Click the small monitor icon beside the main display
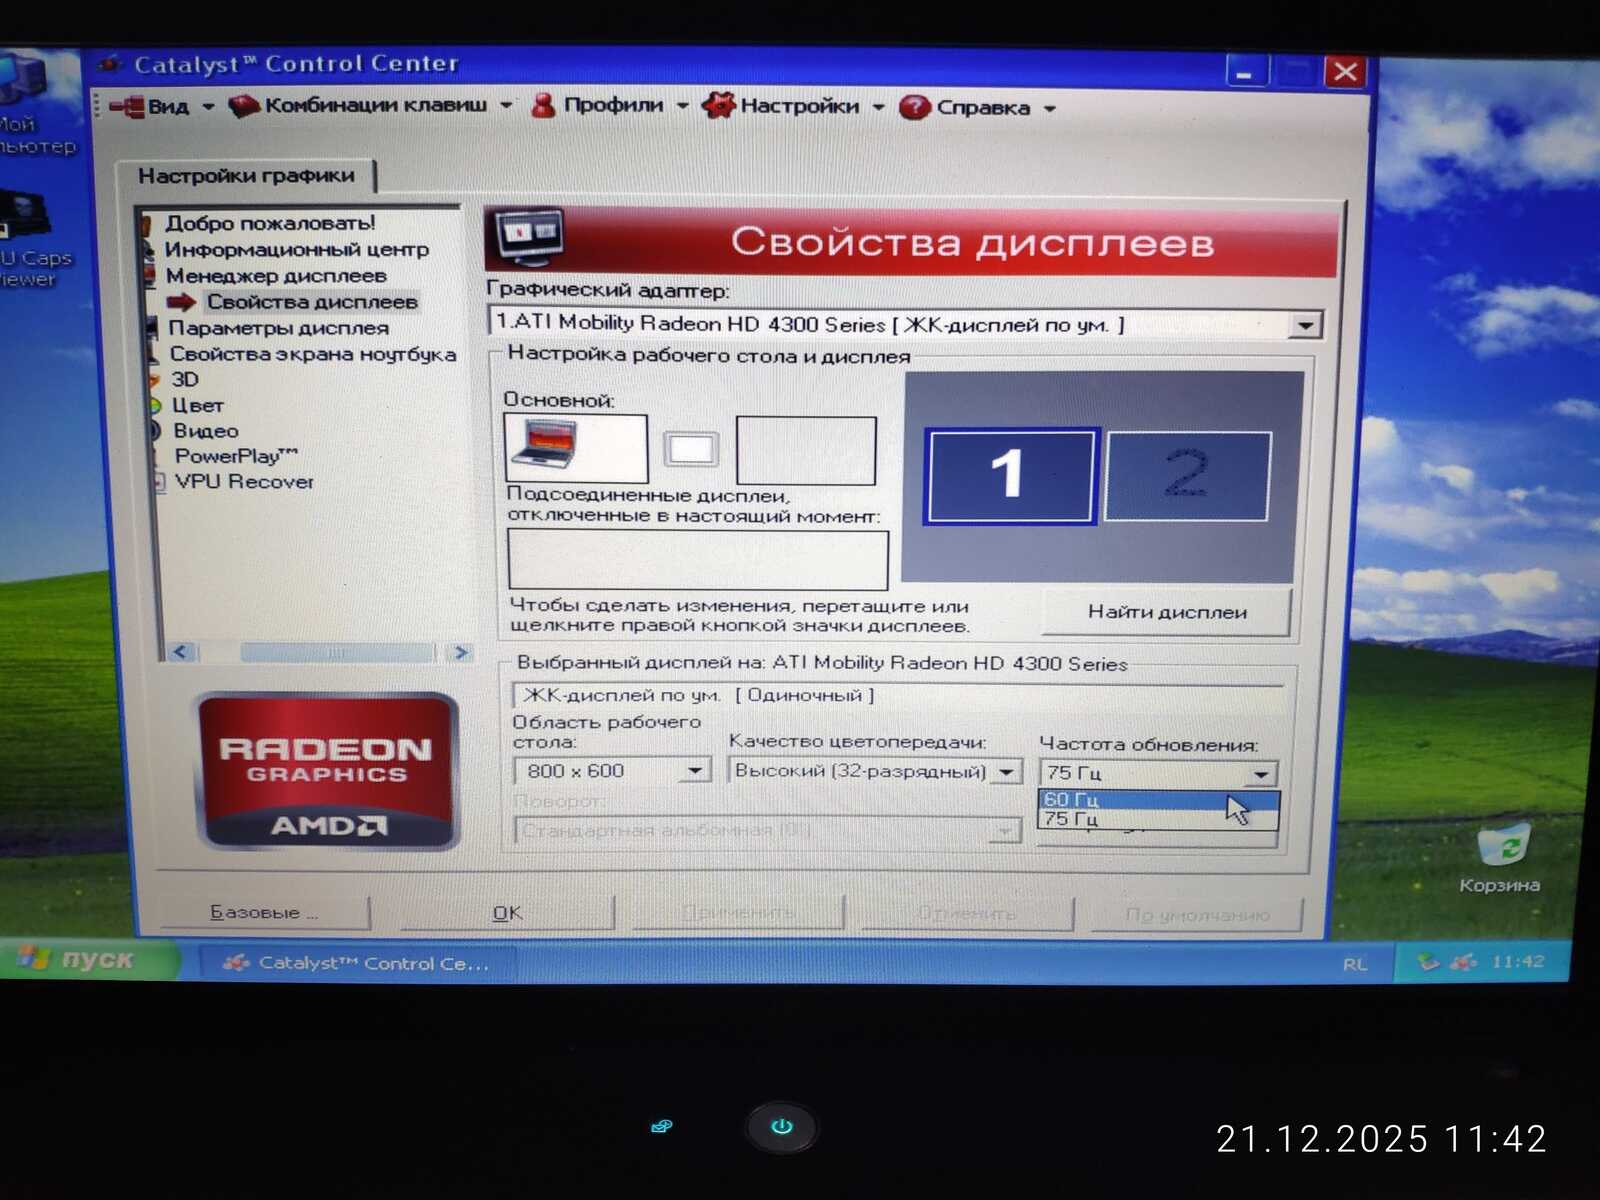 pyautogui.click(x=691, y=448)
